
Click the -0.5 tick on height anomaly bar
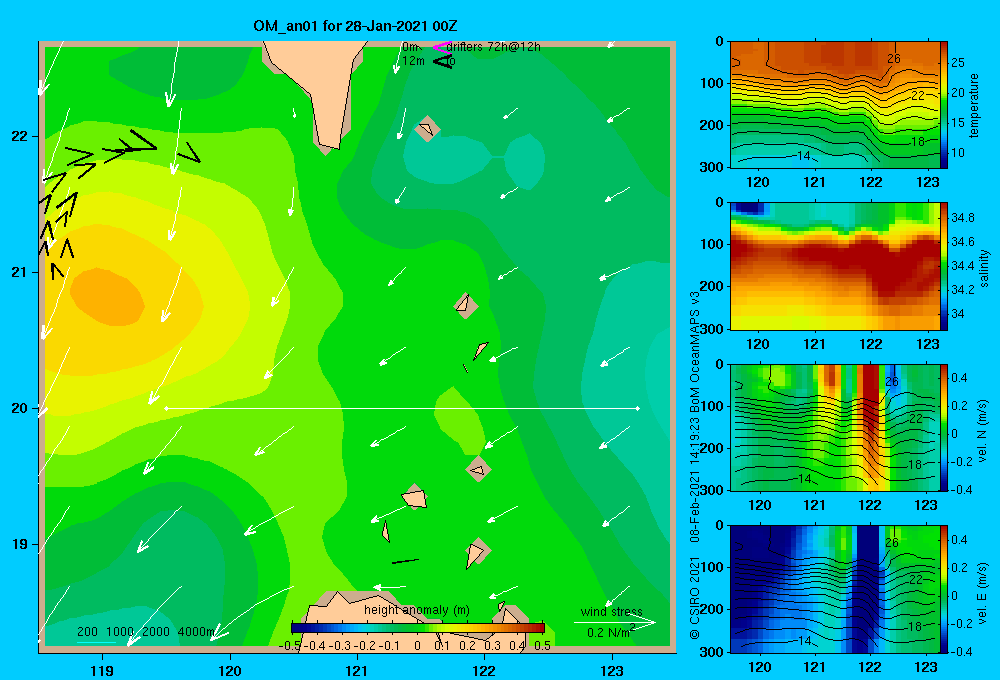pyautogui.click(x=290, y=645)
